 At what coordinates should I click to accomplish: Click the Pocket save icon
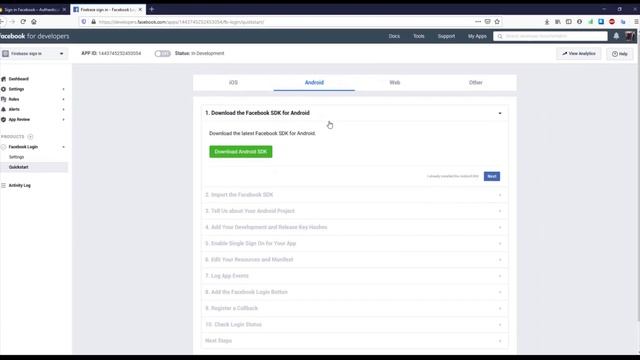488,22
